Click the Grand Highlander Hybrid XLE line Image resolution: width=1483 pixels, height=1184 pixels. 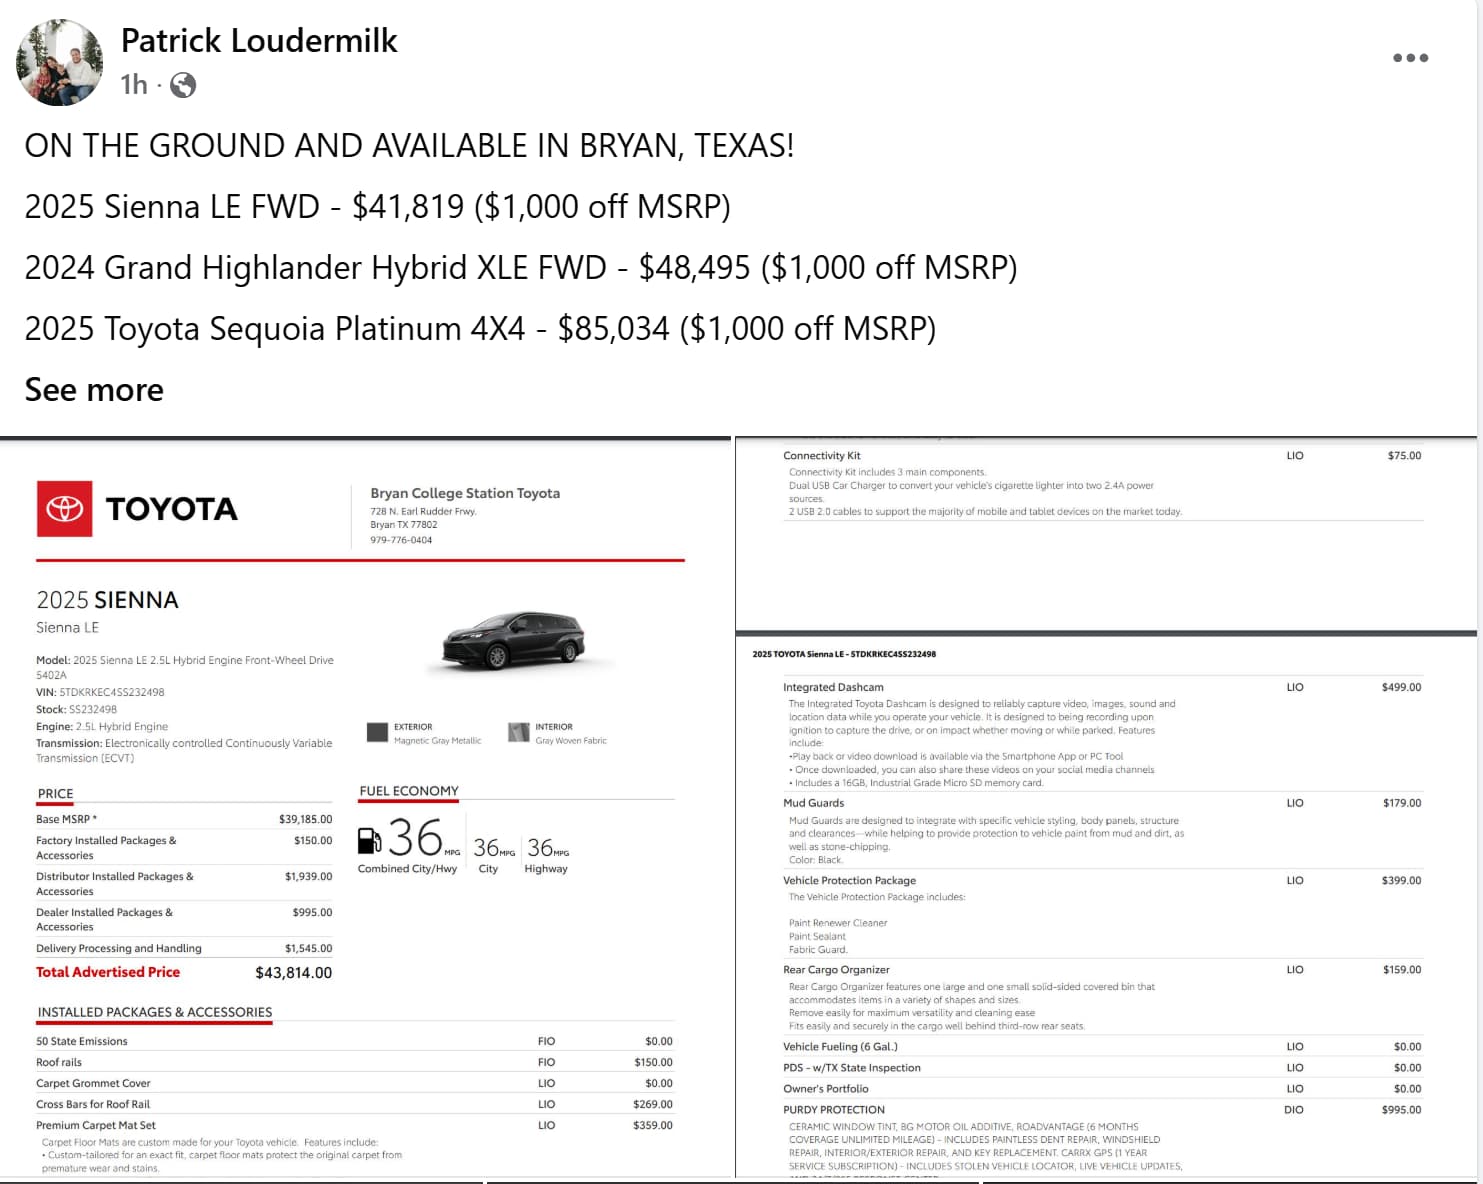[x=521, y=267]
